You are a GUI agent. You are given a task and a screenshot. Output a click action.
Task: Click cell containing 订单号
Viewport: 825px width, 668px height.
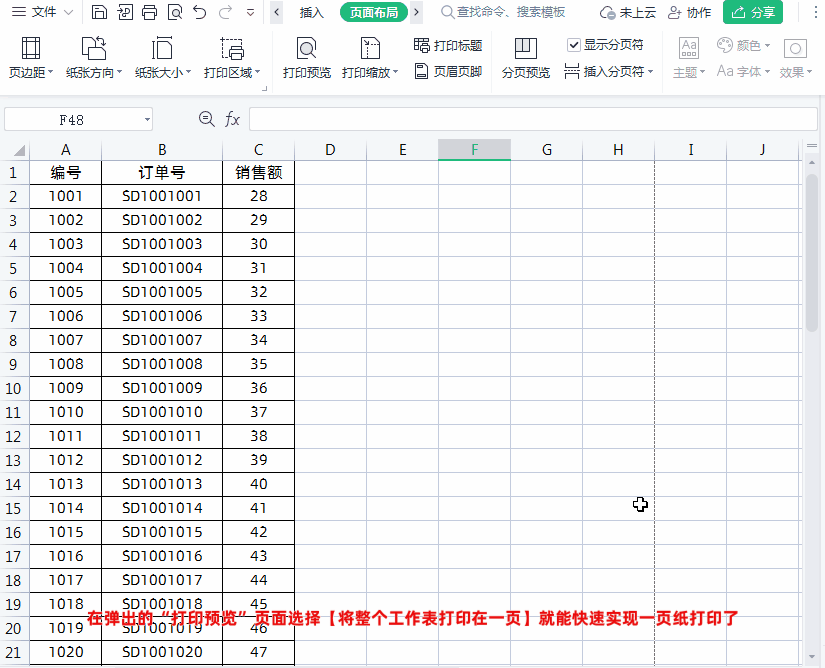[x=162, y=173]
